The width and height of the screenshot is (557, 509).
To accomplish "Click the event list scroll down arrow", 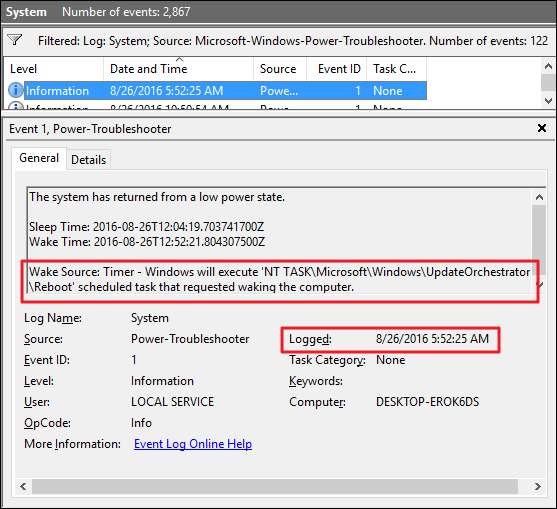I will tap(548, 101).
